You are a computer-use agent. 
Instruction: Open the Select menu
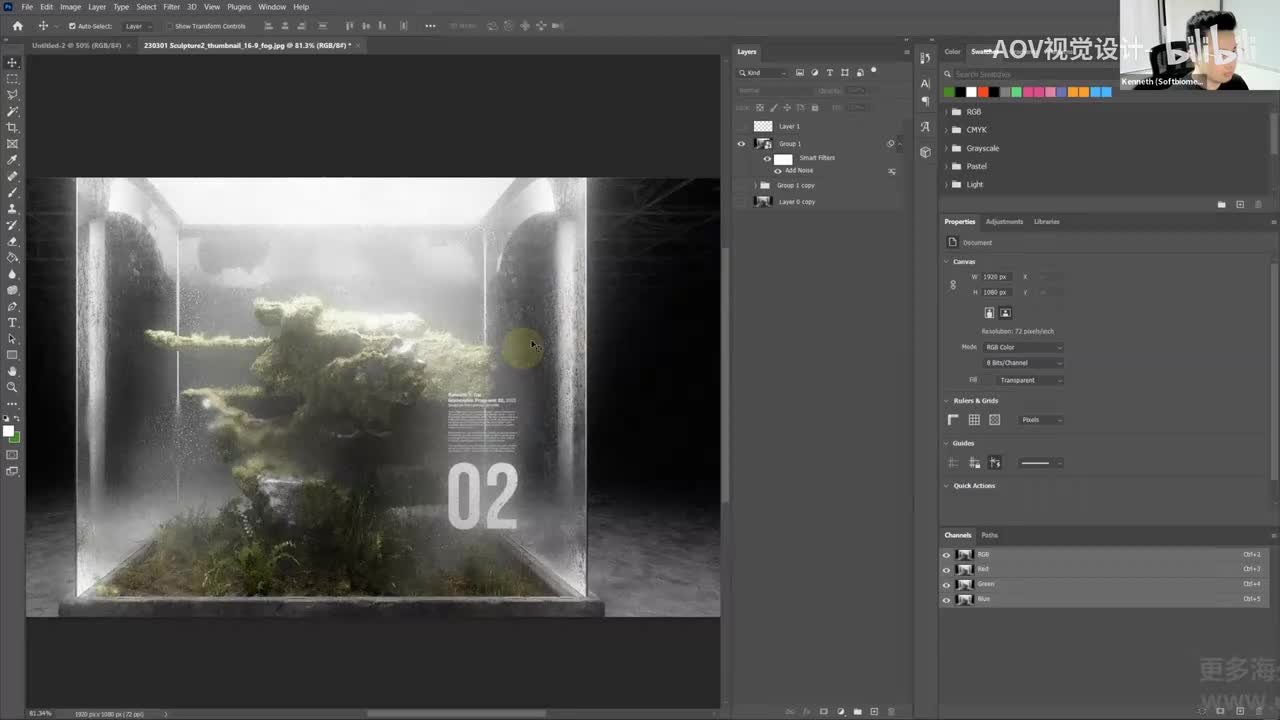click(x=146, y=7)
